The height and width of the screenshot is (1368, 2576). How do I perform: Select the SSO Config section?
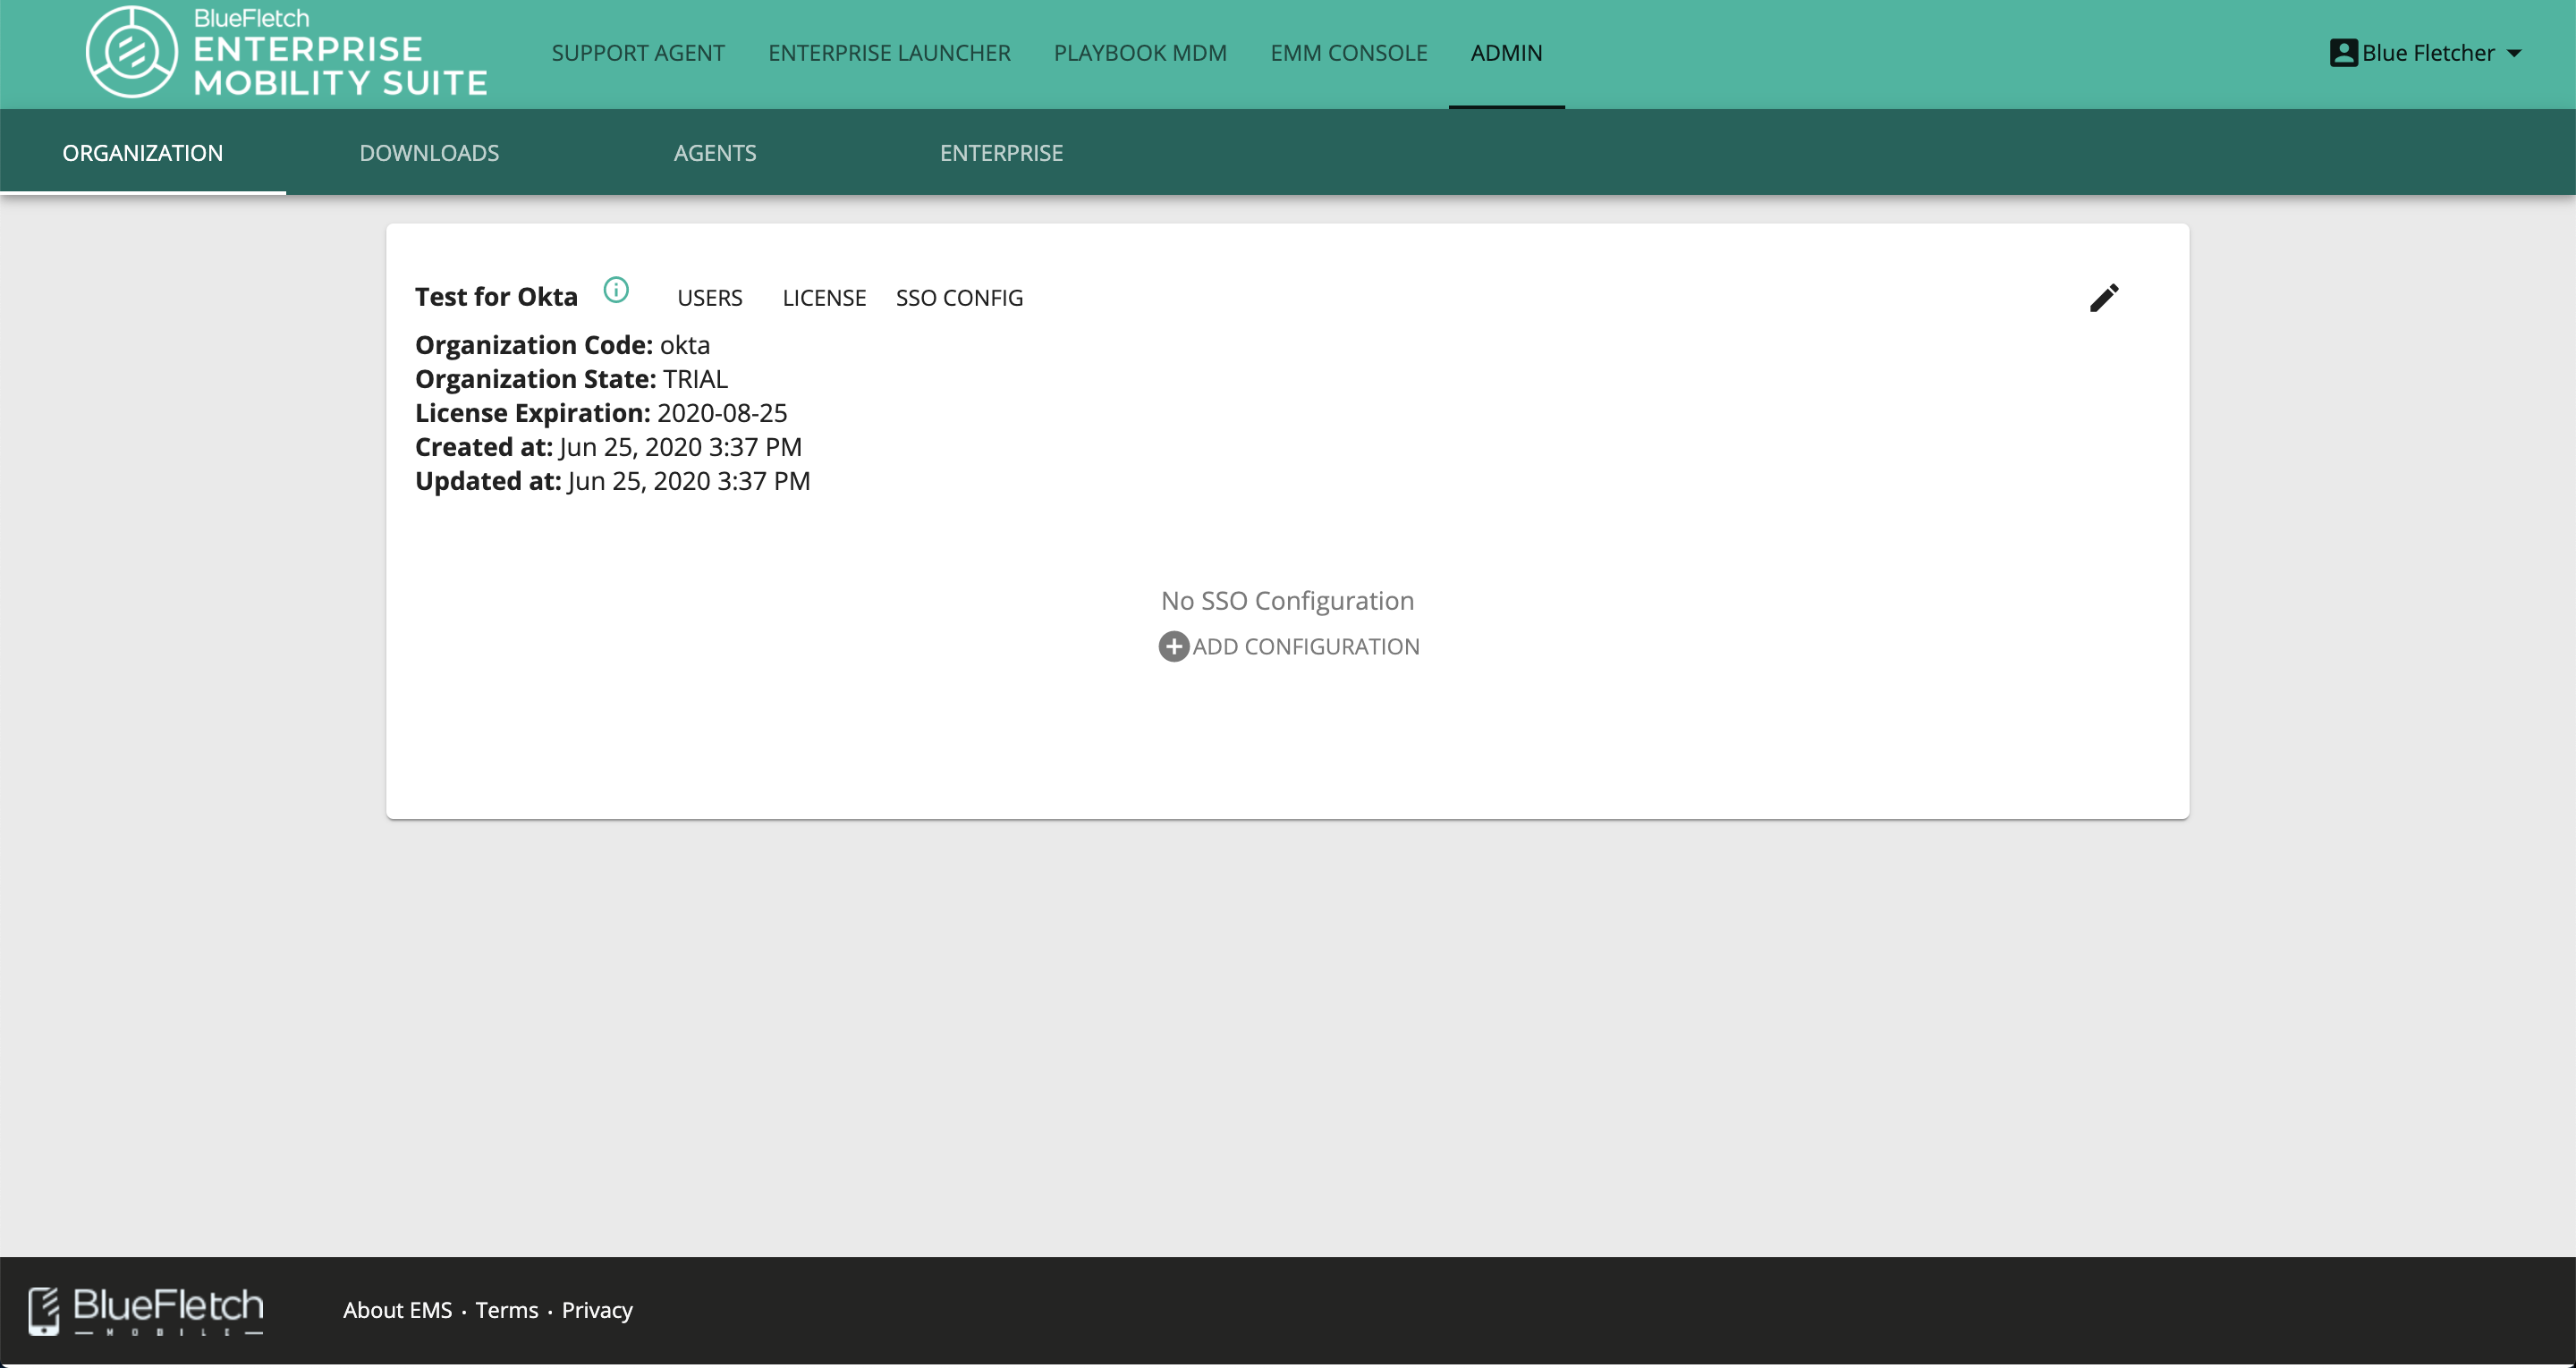[x=959, y=298]
